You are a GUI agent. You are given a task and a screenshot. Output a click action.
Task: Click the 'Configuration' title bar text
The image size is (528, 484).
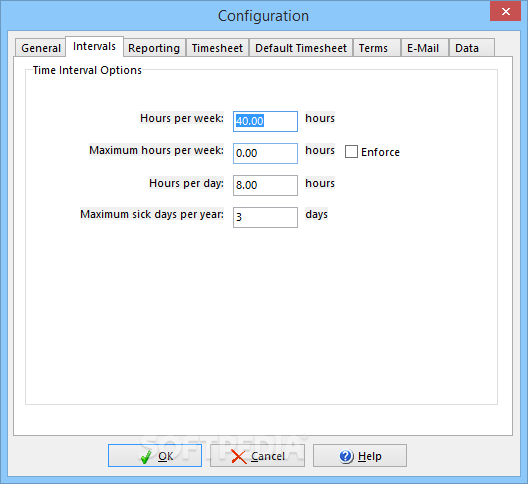click(x=263, y=16)
